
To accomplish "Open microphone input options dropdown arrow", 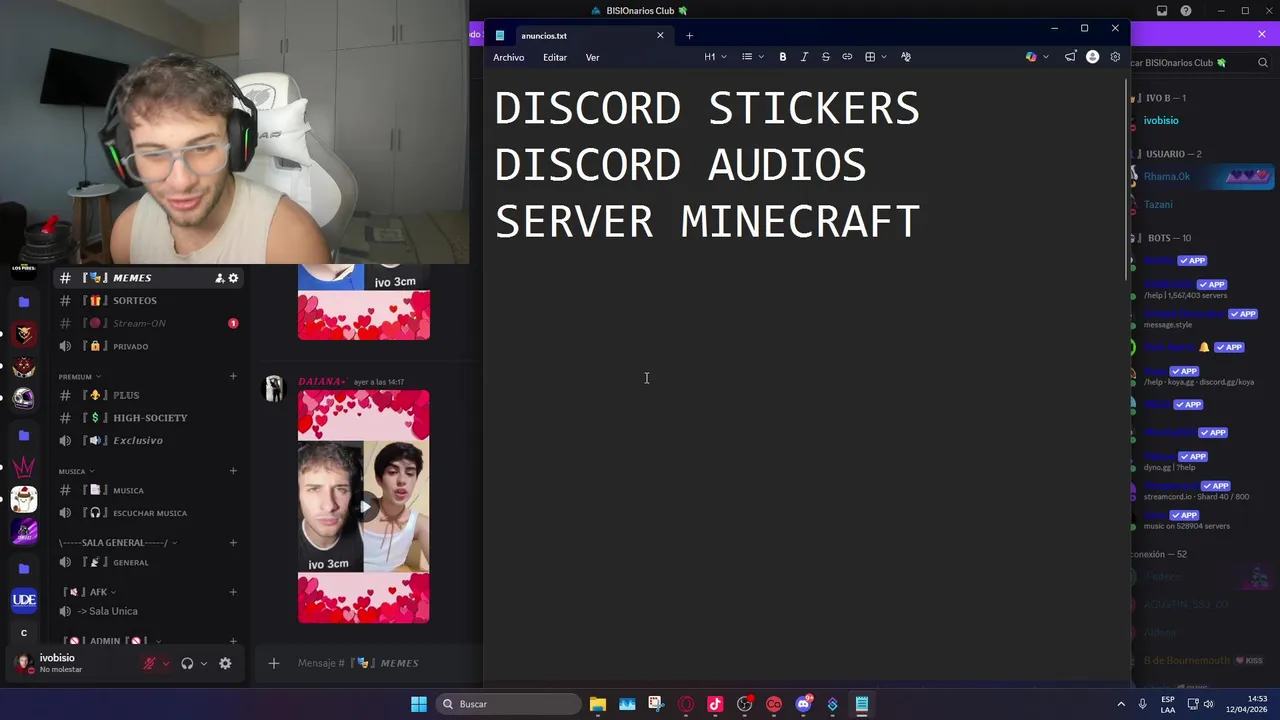I will coord(166,663).
